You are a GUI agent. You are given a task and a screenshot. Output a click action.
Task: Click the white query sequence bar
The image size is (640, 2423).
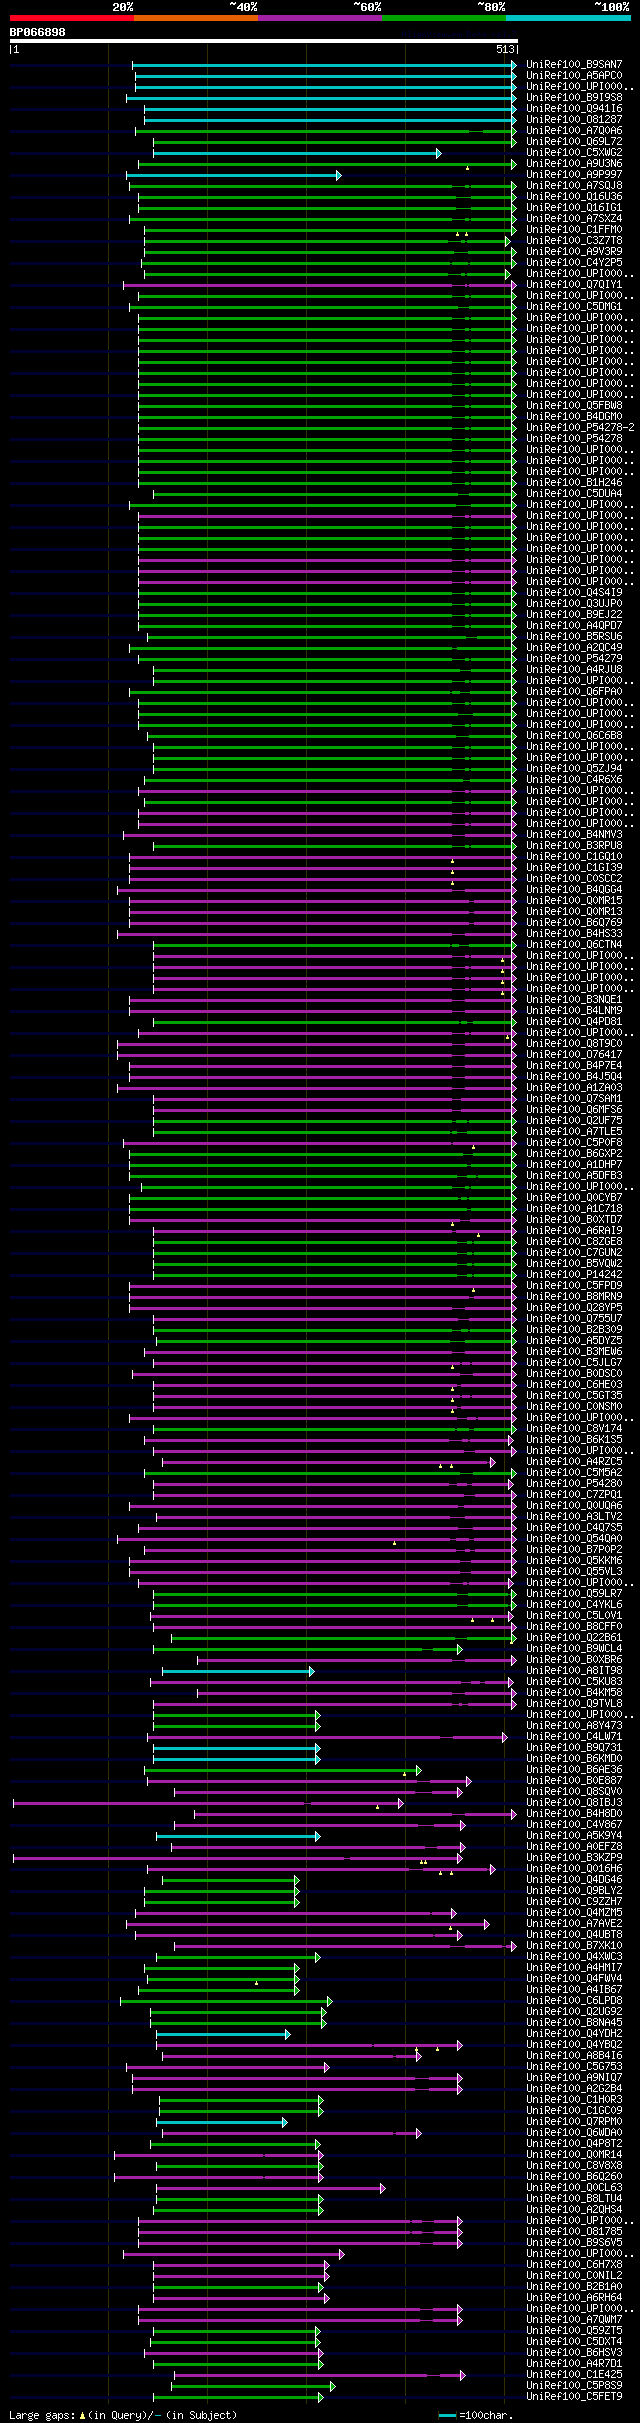[264, 41]
